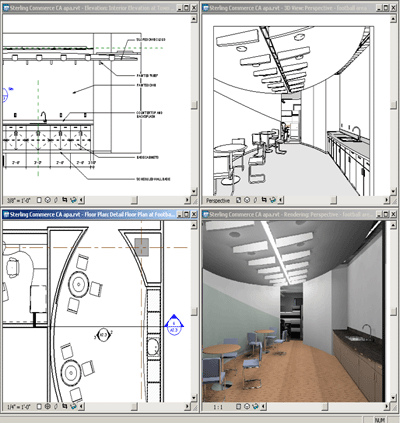This screenshot has width=400, height=423.
Task: Click circle icon in Rendering view control bar
Action: (x=247, y=406)
